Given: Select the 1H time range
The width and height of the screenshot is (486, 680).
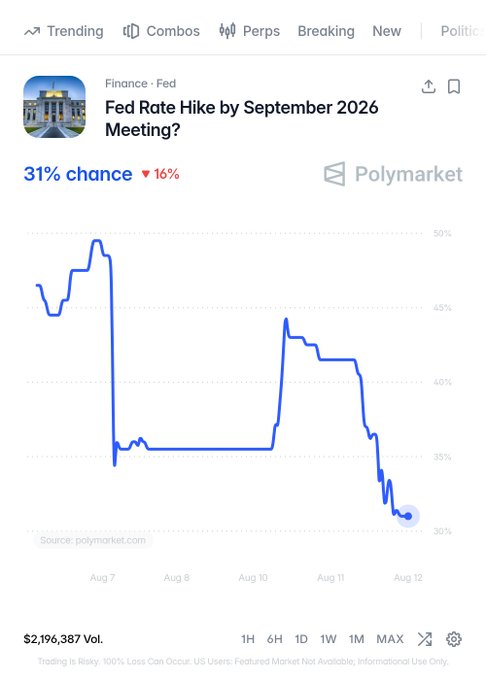Looking at the screenshot, I should pos(248,639).
